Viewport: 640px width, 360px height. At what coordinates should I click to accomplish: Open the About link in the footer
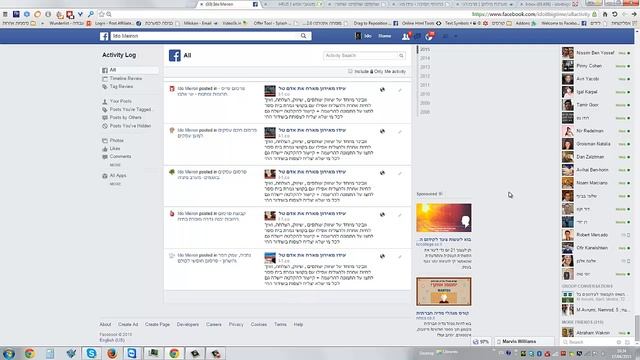105,324
